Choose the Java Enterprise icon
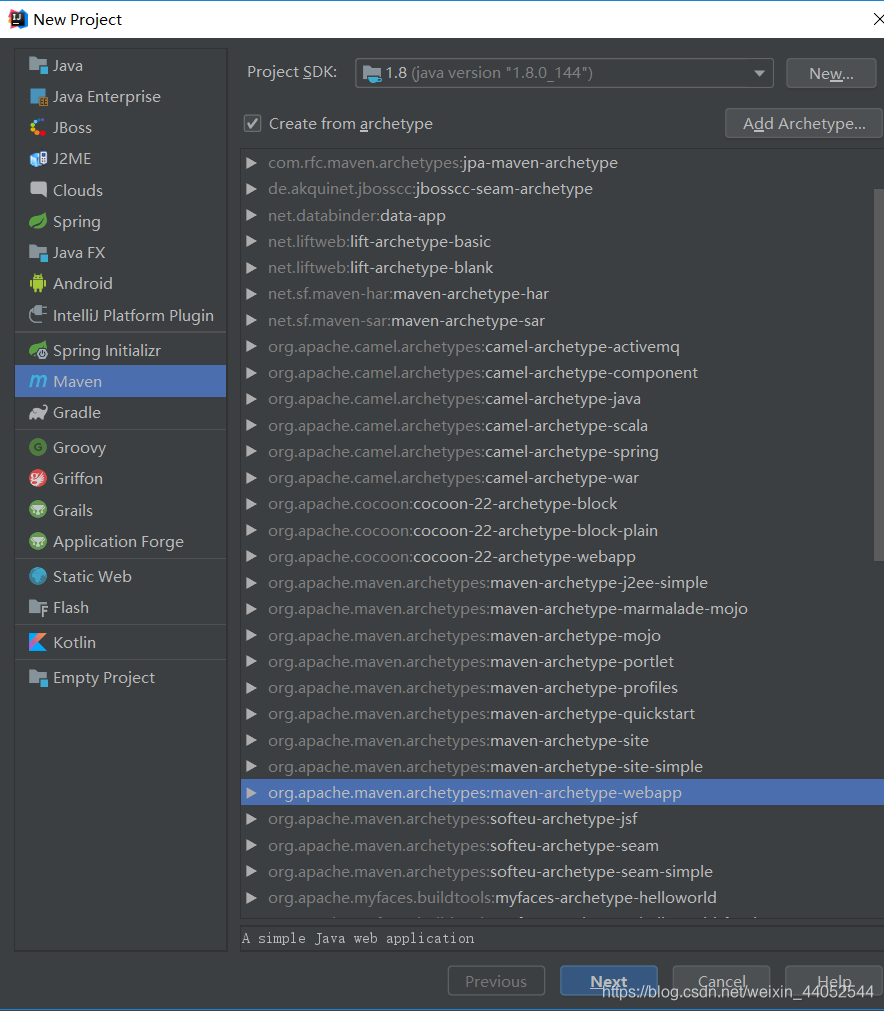The height and width of the screenshot is (1011, 884). click(x=38, y=97)
